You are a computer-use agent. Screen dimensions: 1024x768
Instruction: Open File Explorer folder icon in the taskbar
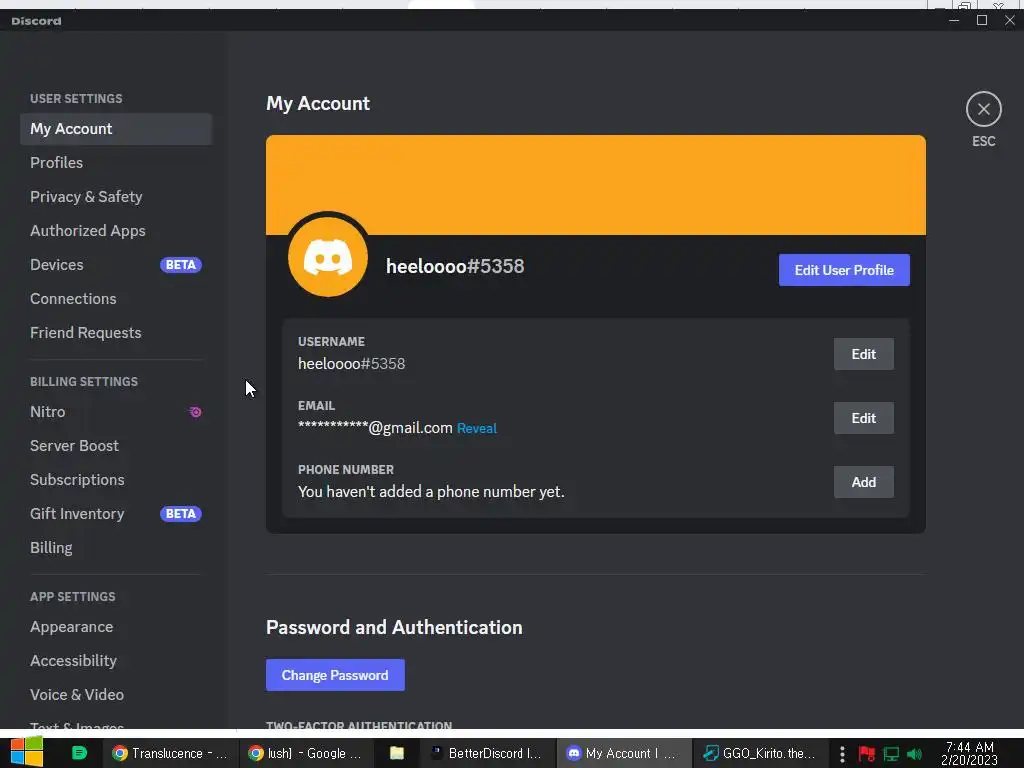(x=396, y=753)
